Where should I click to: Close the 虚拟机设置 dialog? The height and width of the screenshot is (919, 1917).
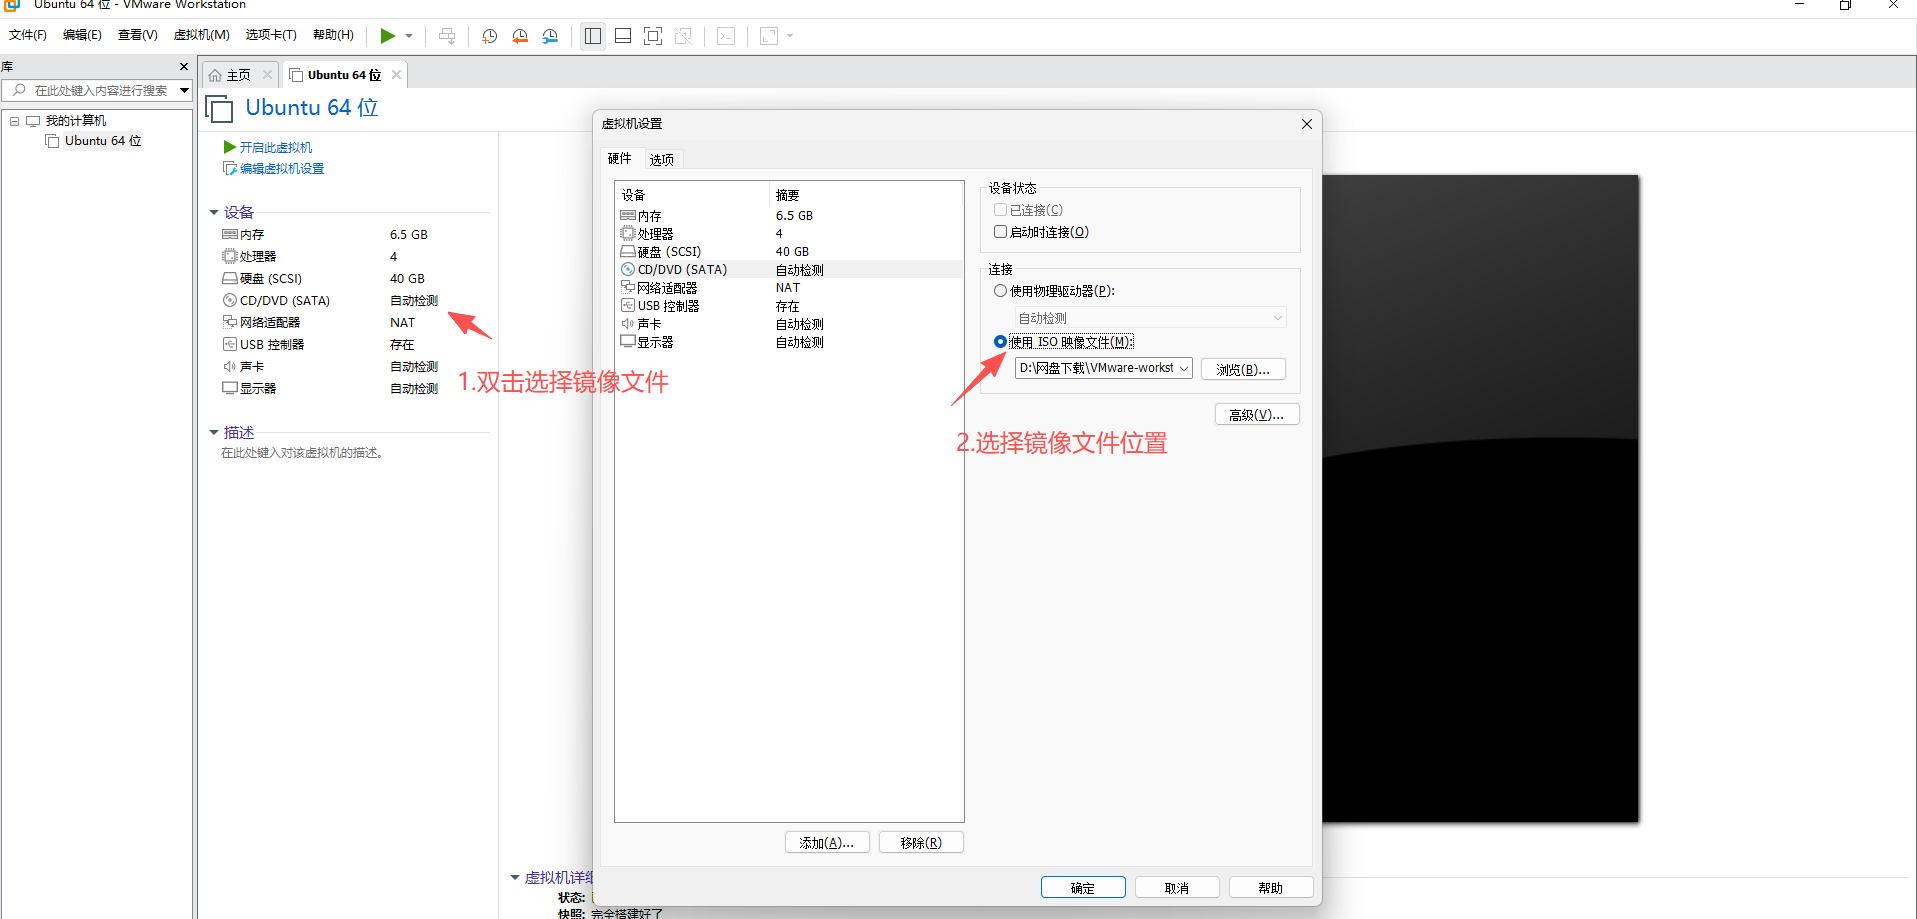(1306, 124)
